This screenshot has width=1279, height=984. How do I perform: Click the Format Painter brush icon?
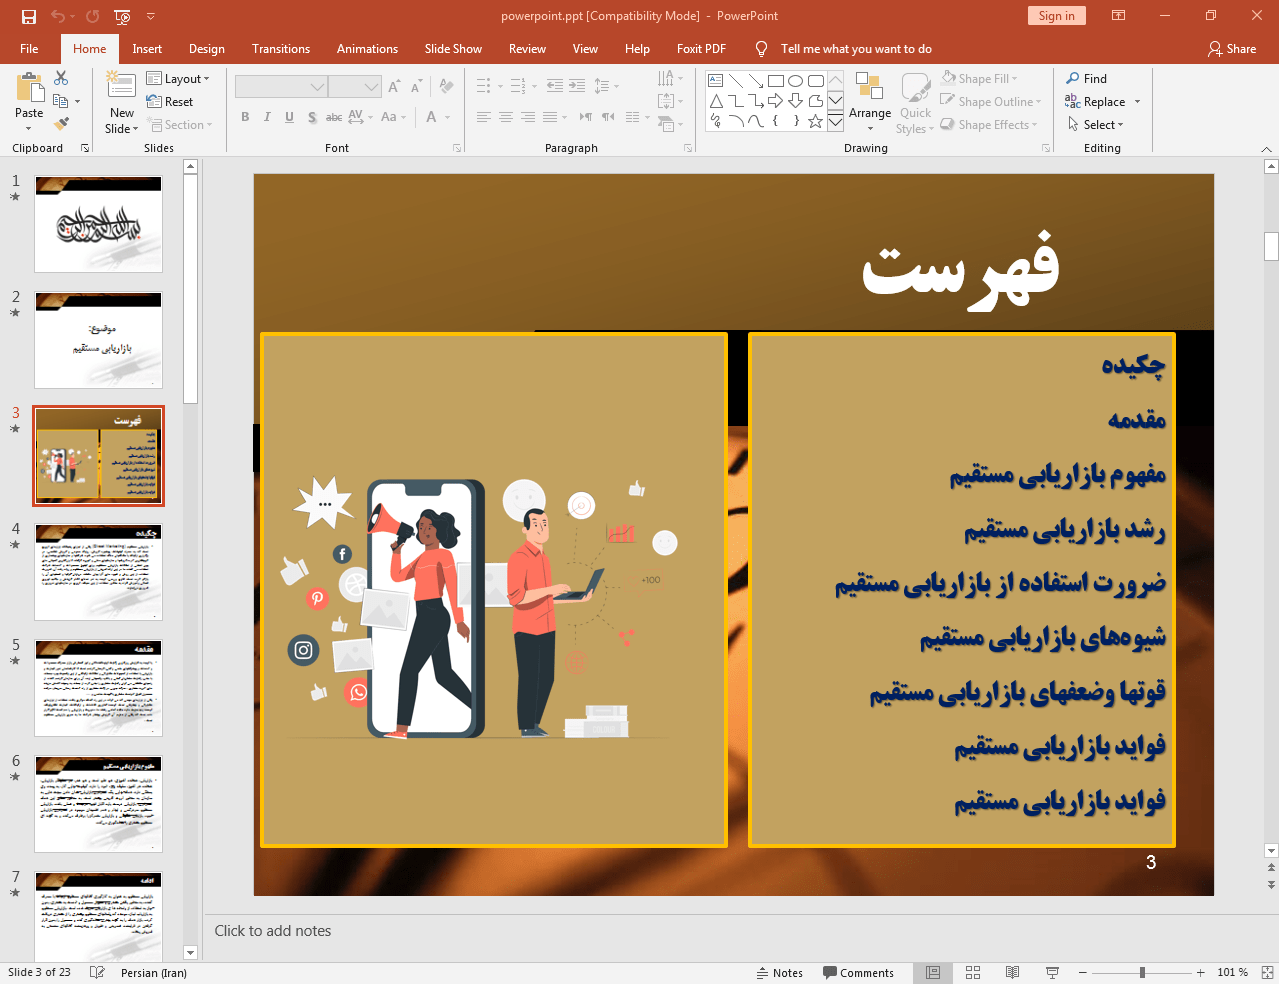[x=61, y=124]
